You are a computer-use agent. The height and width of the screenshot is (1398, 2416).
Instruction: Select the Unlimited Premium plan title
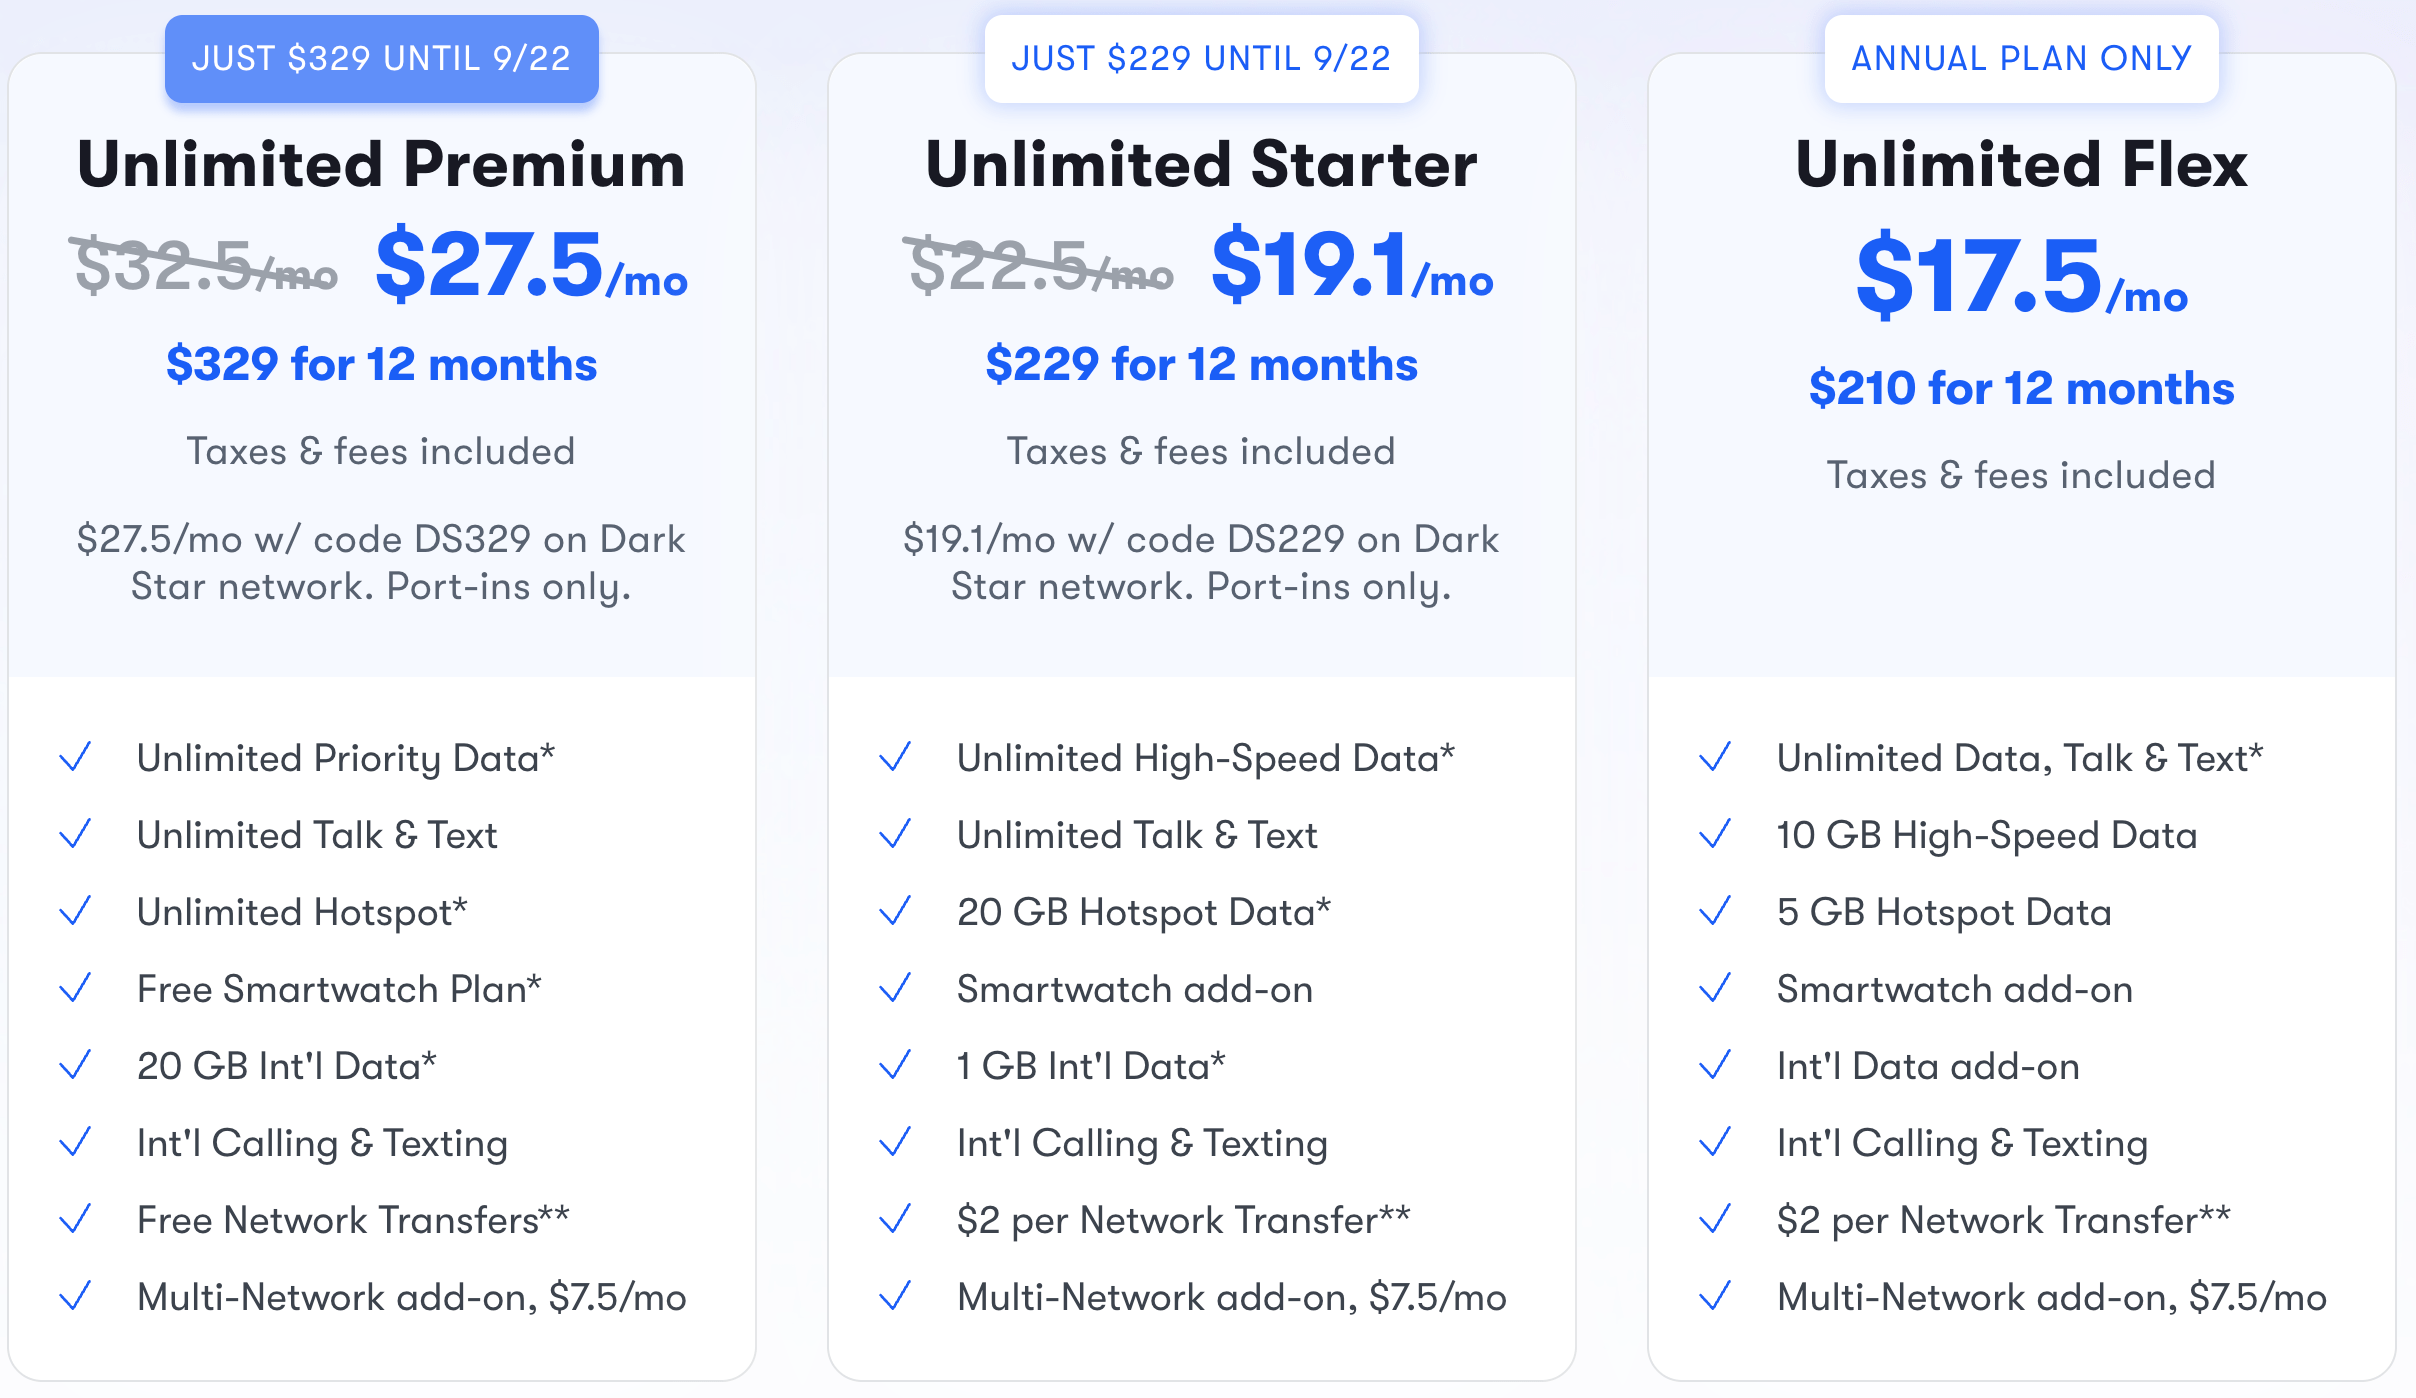click(381, 165)
